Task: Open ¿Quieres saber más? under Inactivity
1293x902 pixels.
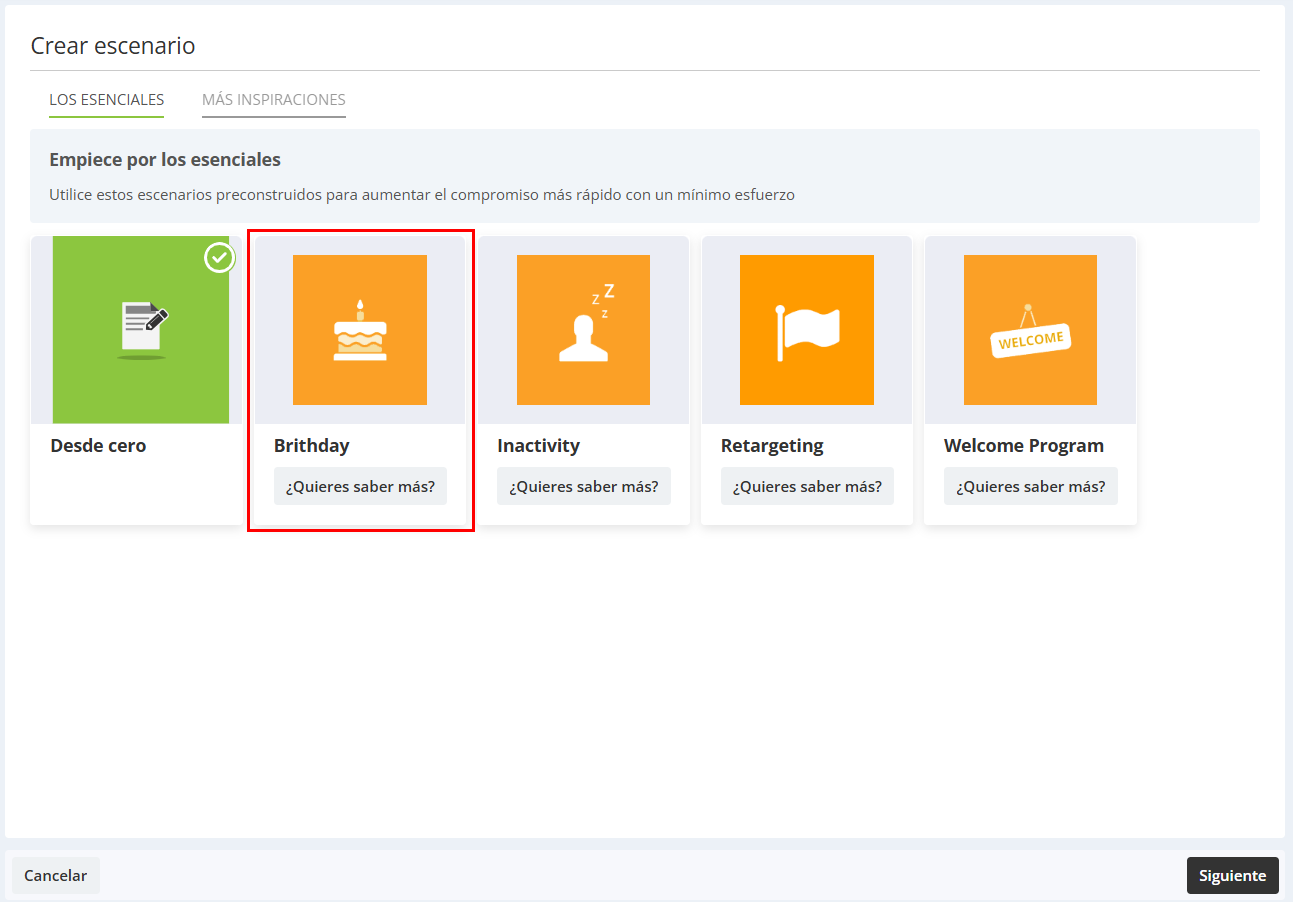Action: (x=584, y=487)
